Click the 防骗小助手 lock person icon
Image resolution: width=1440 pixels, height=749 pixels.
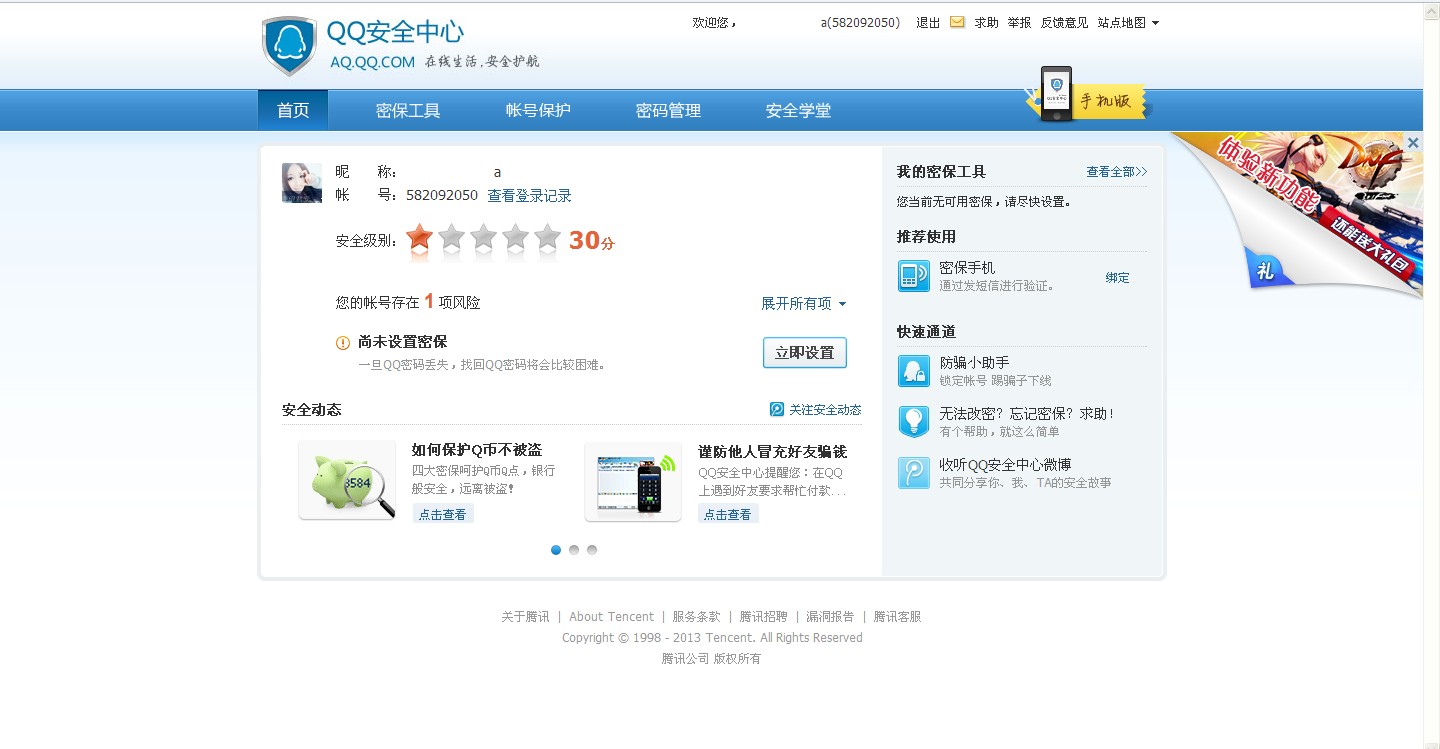(914, 371)
